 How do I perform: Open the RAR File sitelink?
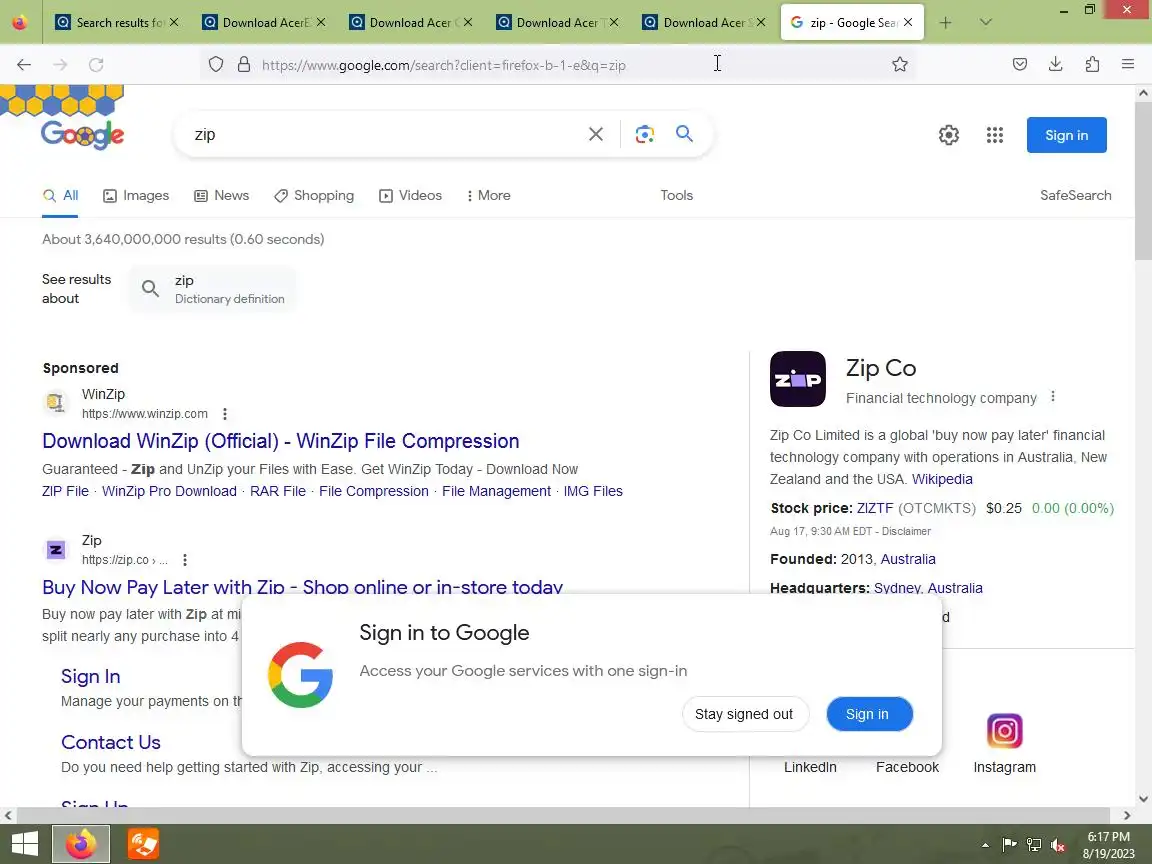pyautogui.click(x=278, y=491)
